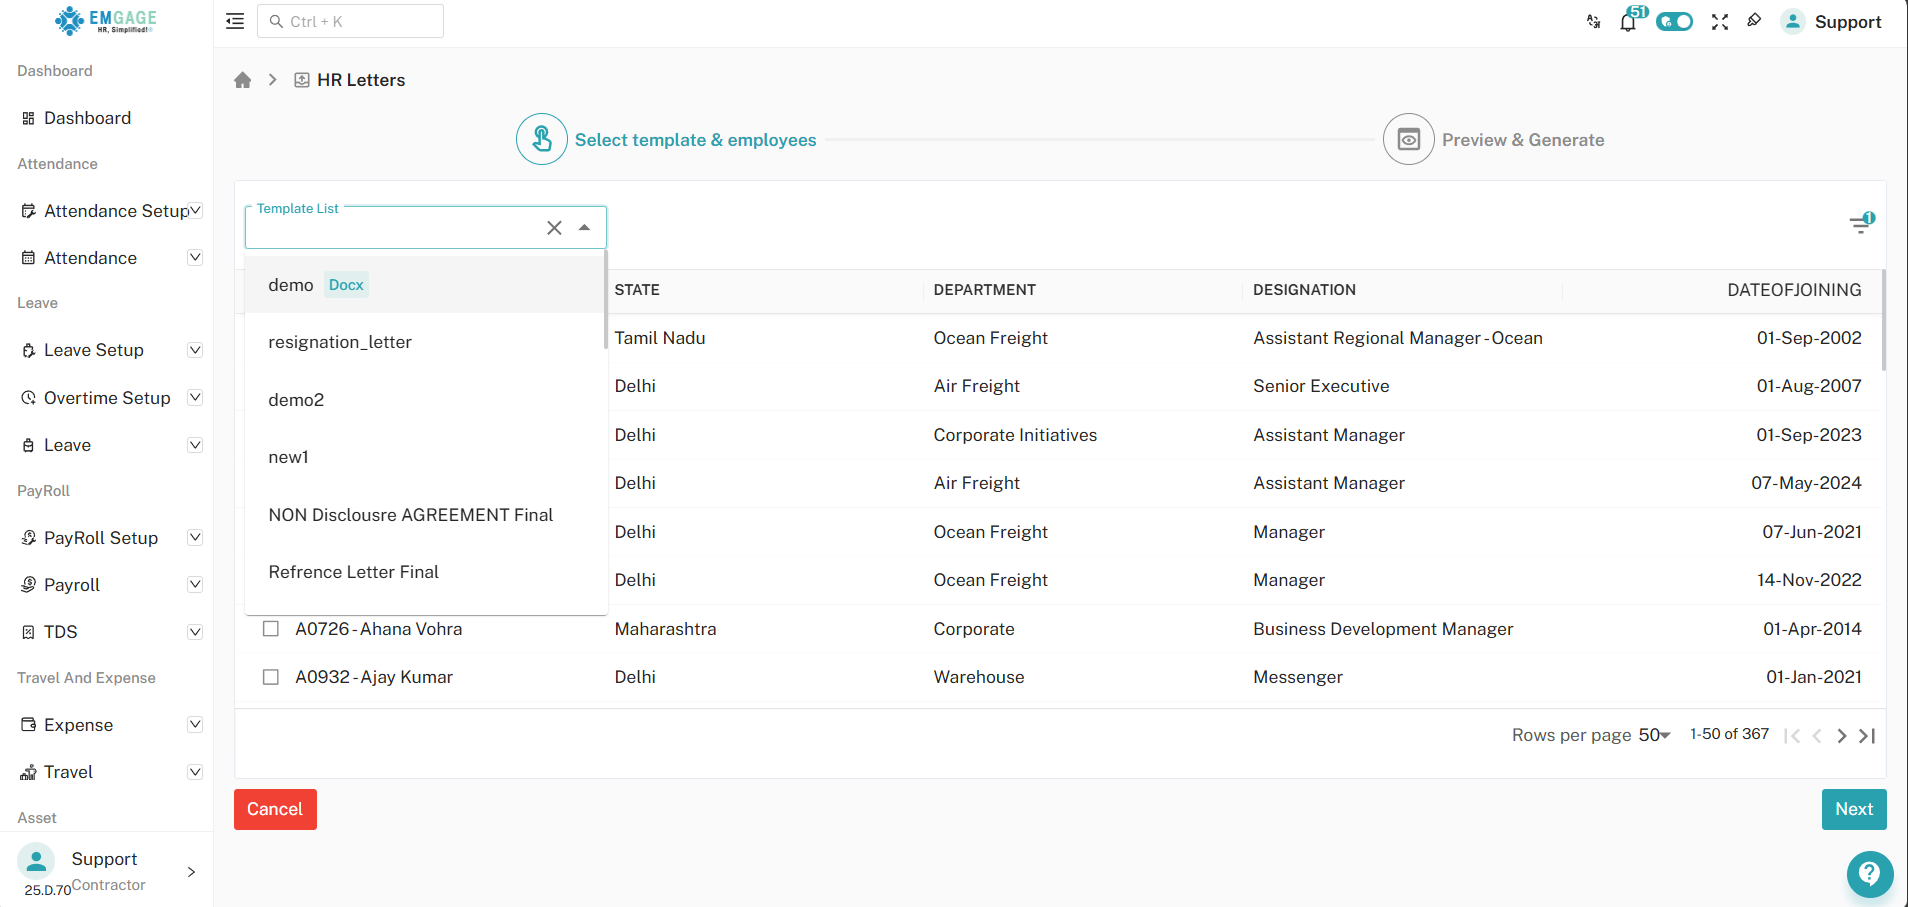Collapse the Template List dropdown arrow
Screen dimensions: 1908x907
point(585,227)
